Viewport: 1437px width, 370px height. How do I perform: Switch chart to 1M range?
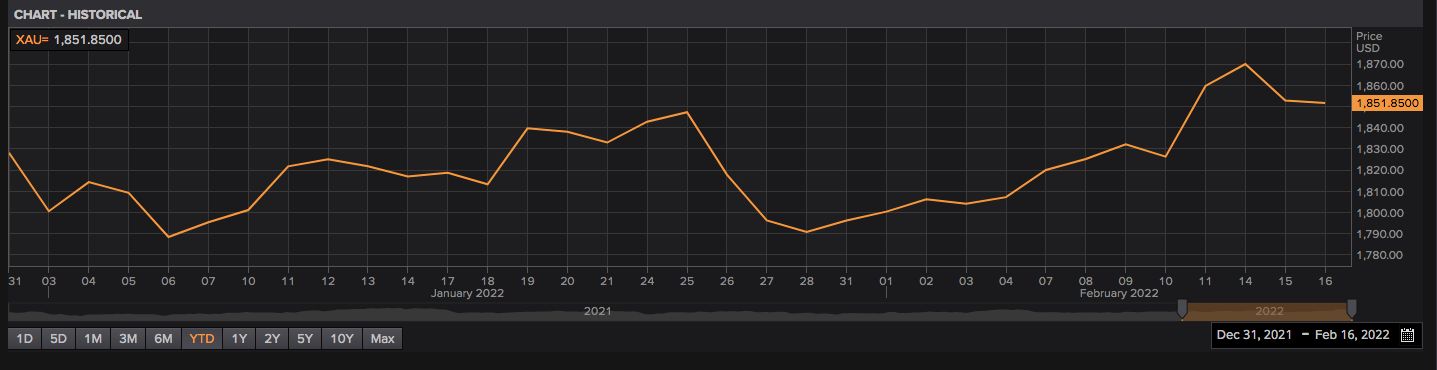[x=93, y=339]
